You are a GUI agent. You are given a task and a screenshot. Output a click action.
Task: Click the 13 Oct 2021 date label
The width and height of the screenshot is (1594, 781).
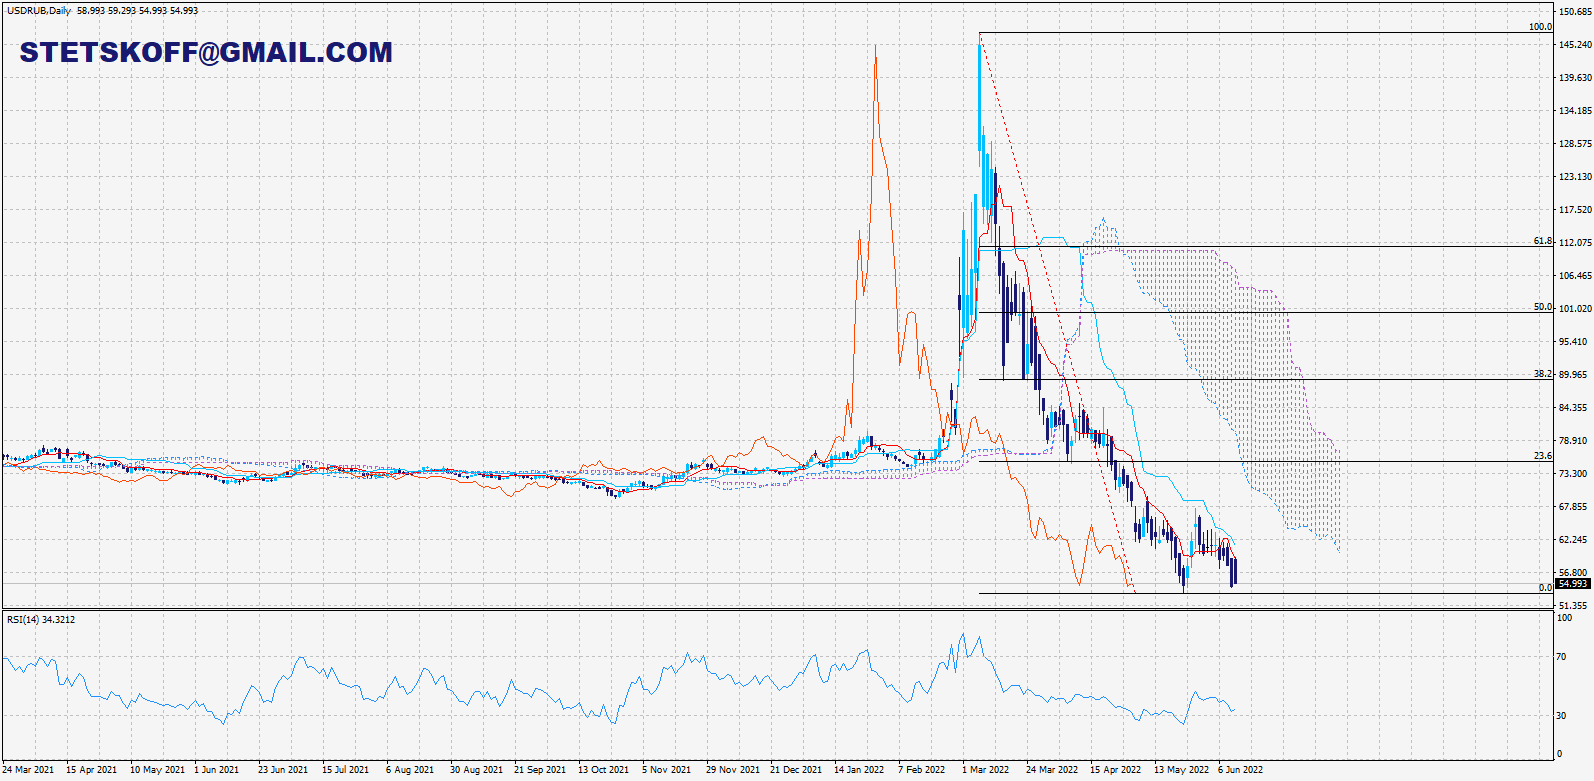(x=603, y=770)
